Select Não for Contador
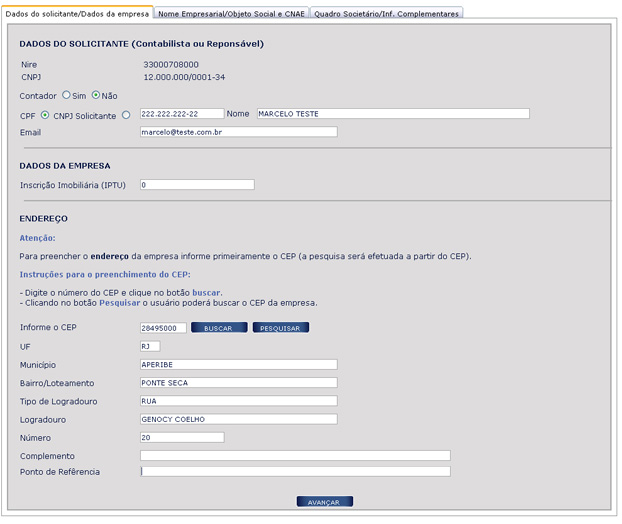Screen dimensions: 622x524 tap(96, 95)
